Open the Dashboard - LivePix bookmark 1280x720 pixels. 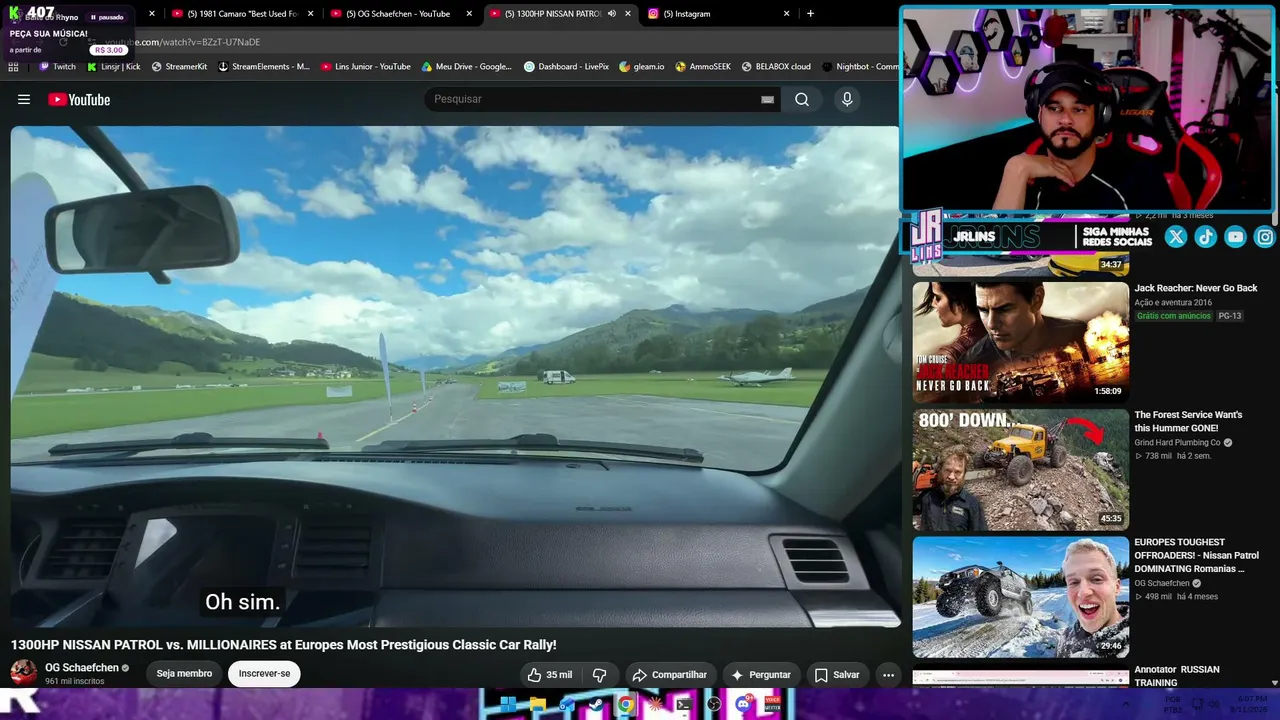(567, 67)
